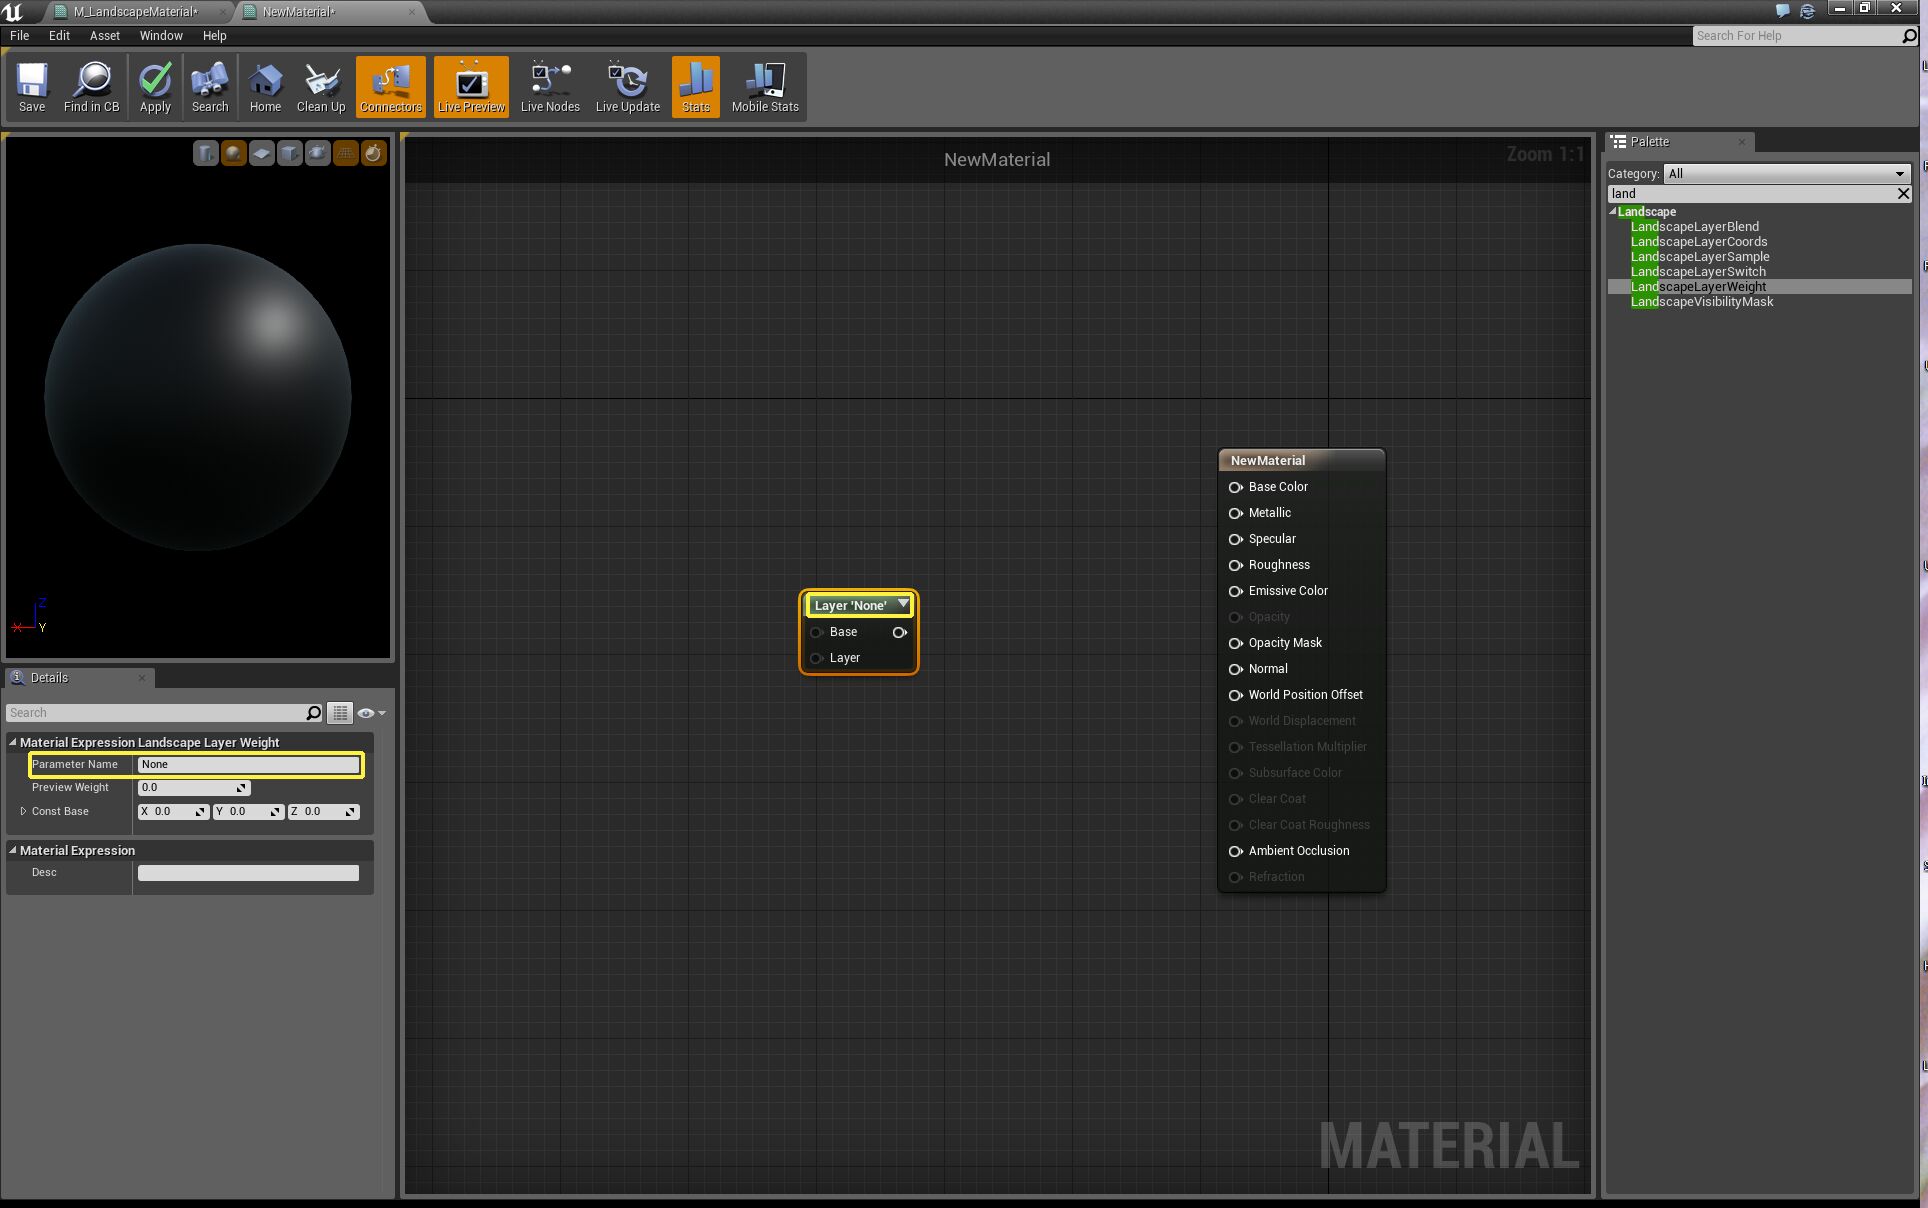Viewport: 1928px width, 1208px height.
Task: Click the Parameter Name field showing None
Action: coord(248,764)
